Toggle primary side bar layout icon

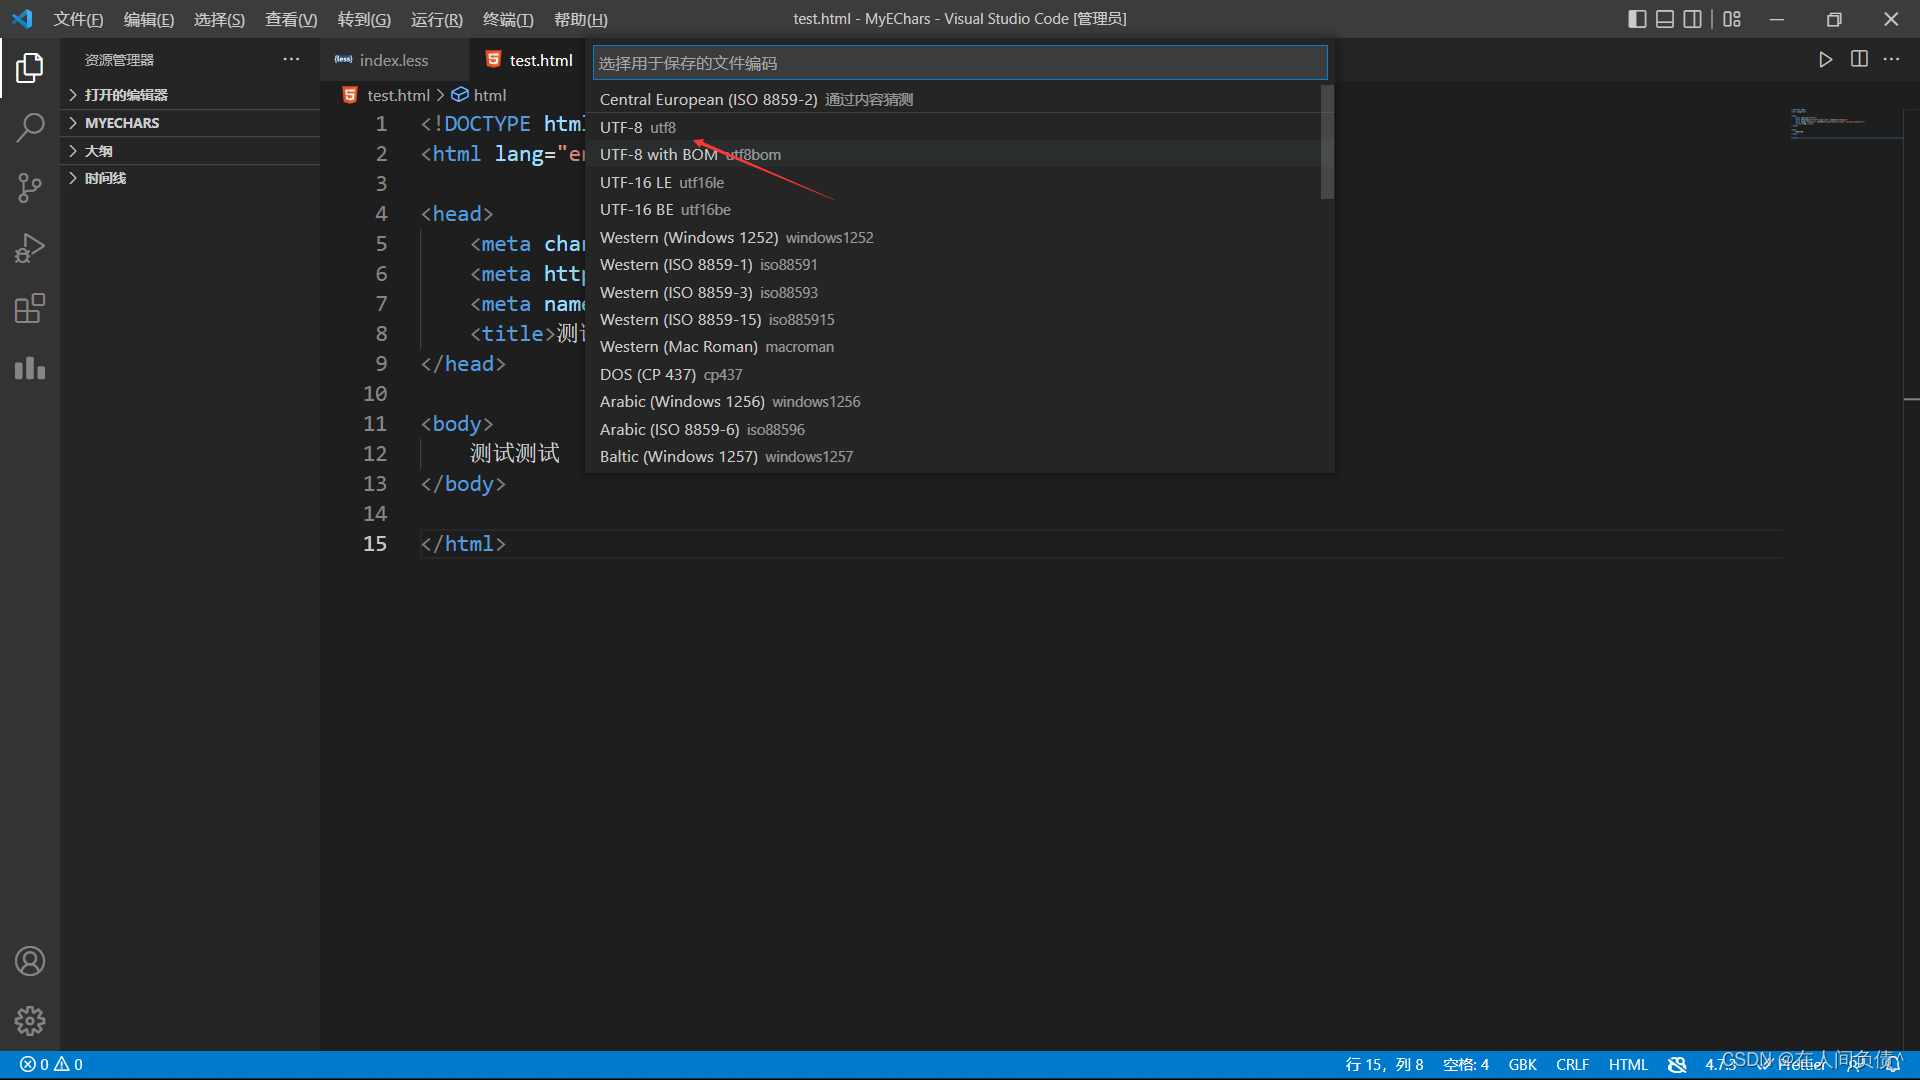[x=1637, y=19]
